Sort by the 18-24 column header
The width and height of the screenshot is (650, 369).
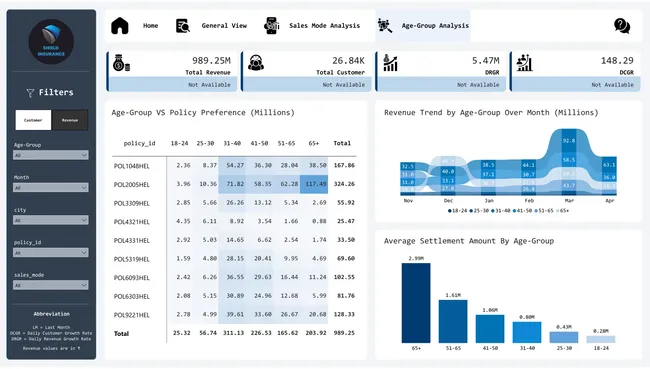(179, 143)
